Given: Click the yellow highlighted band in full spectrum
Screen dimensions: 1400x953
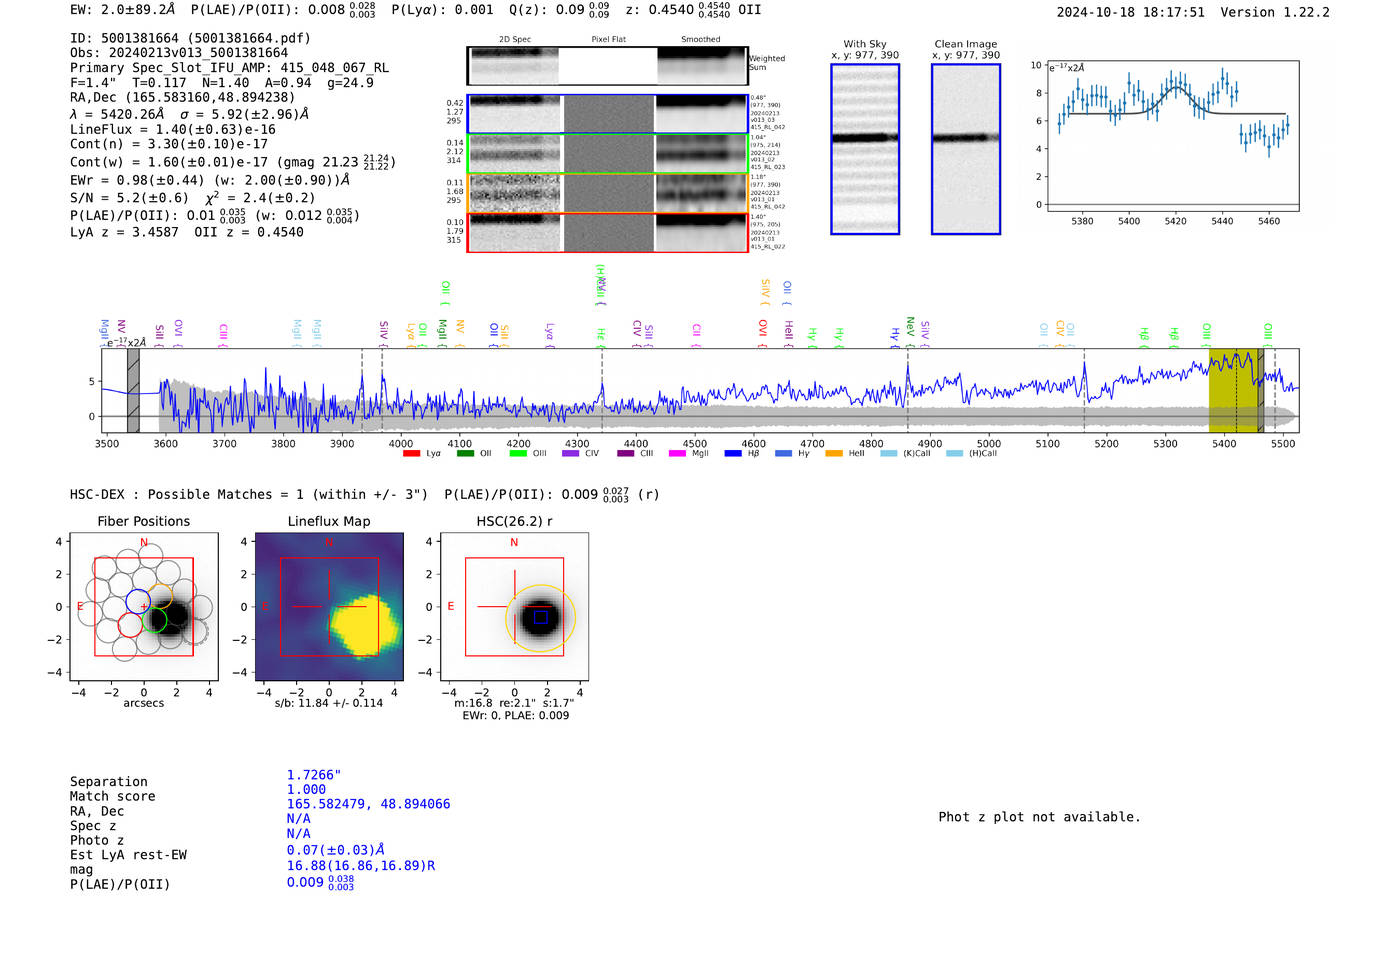Looking at the screenshot, I should (1233, 391).
